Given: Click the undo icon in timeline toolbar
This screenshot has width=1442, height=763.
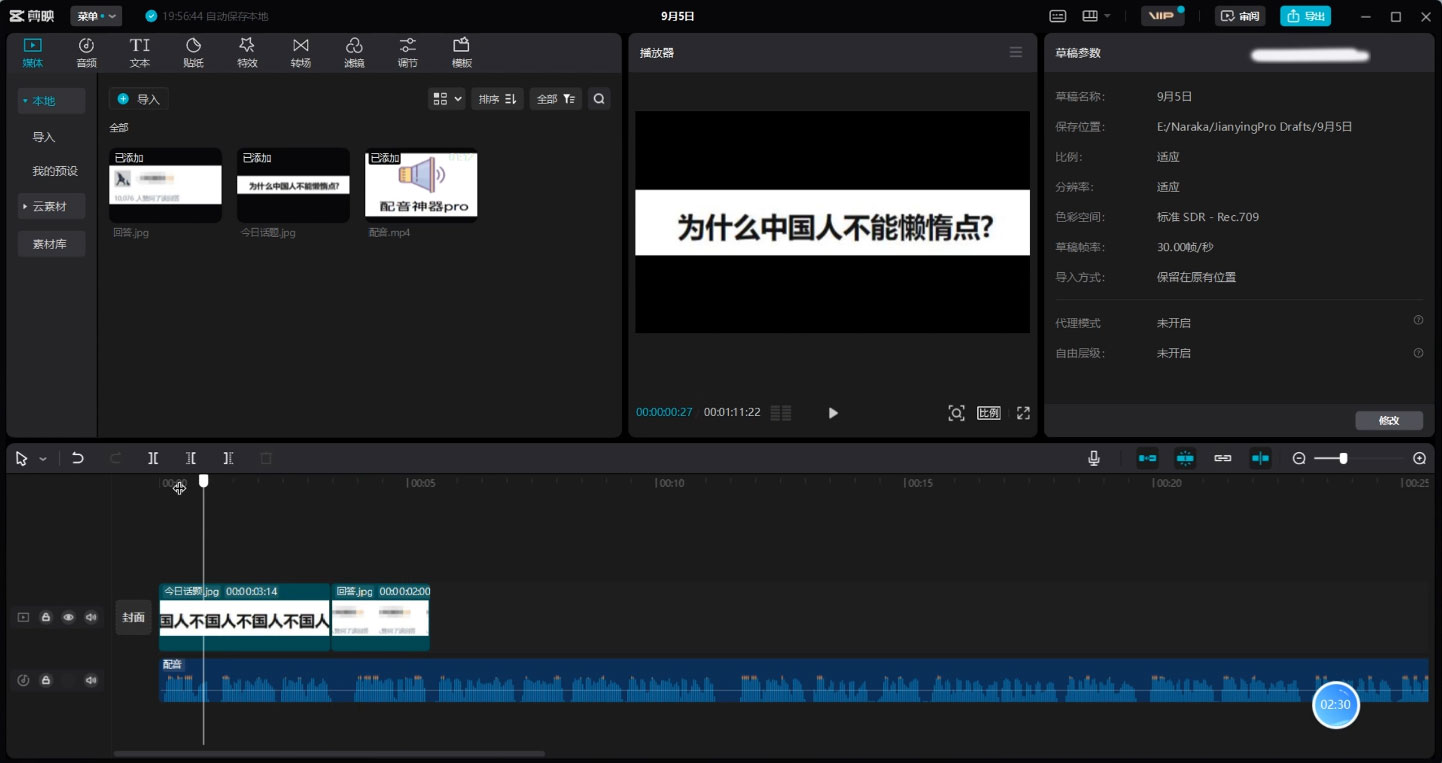Looking at the screenshot, I should coord(78,458).
